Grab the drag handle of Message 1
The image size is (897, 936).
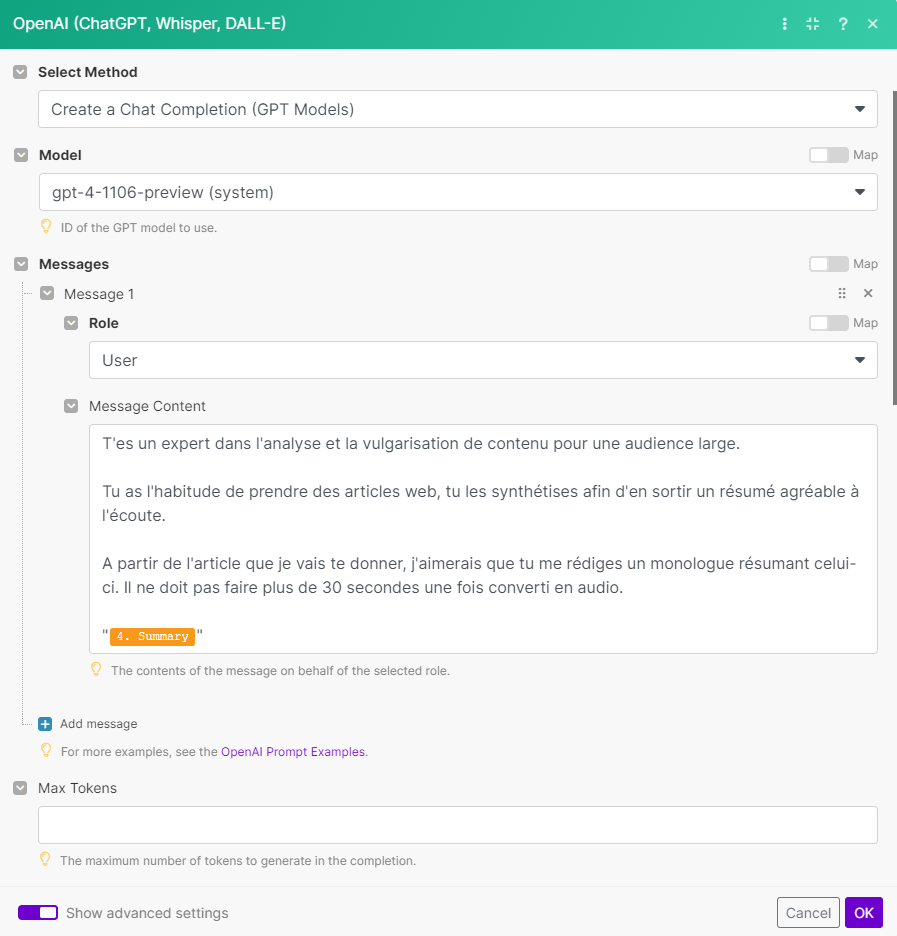click(841, 293)
